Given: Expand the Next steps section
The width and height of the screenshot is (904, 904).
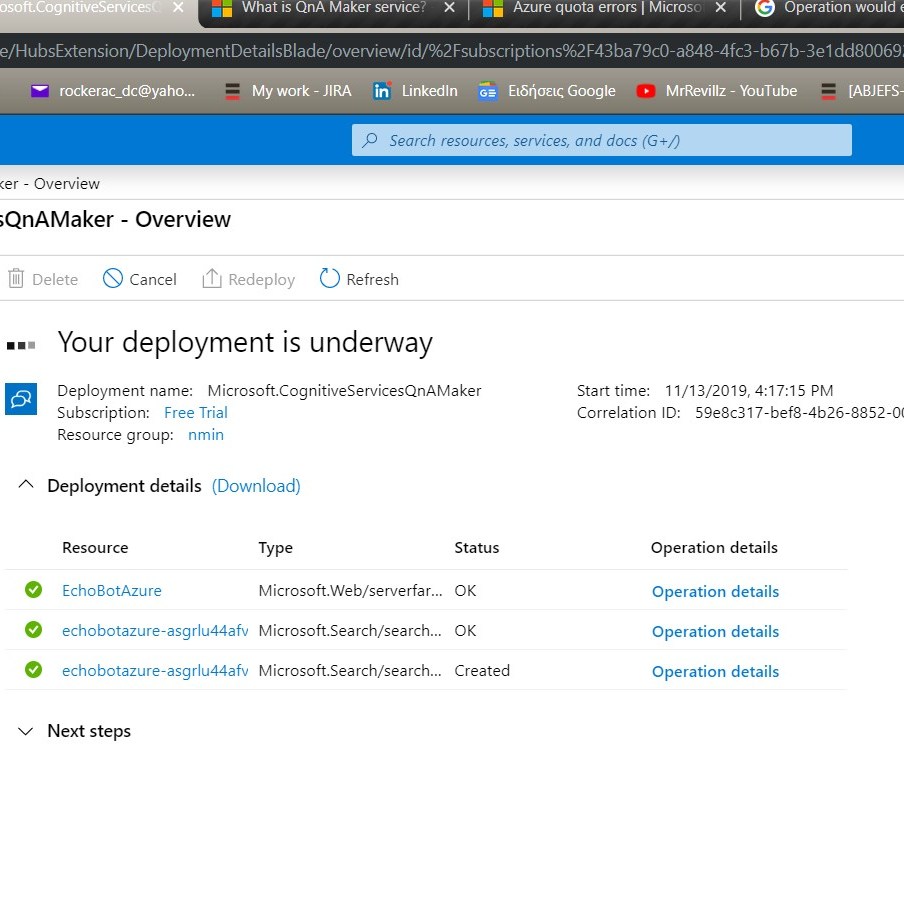Looking at the screenshot, I should pos(27,731).
